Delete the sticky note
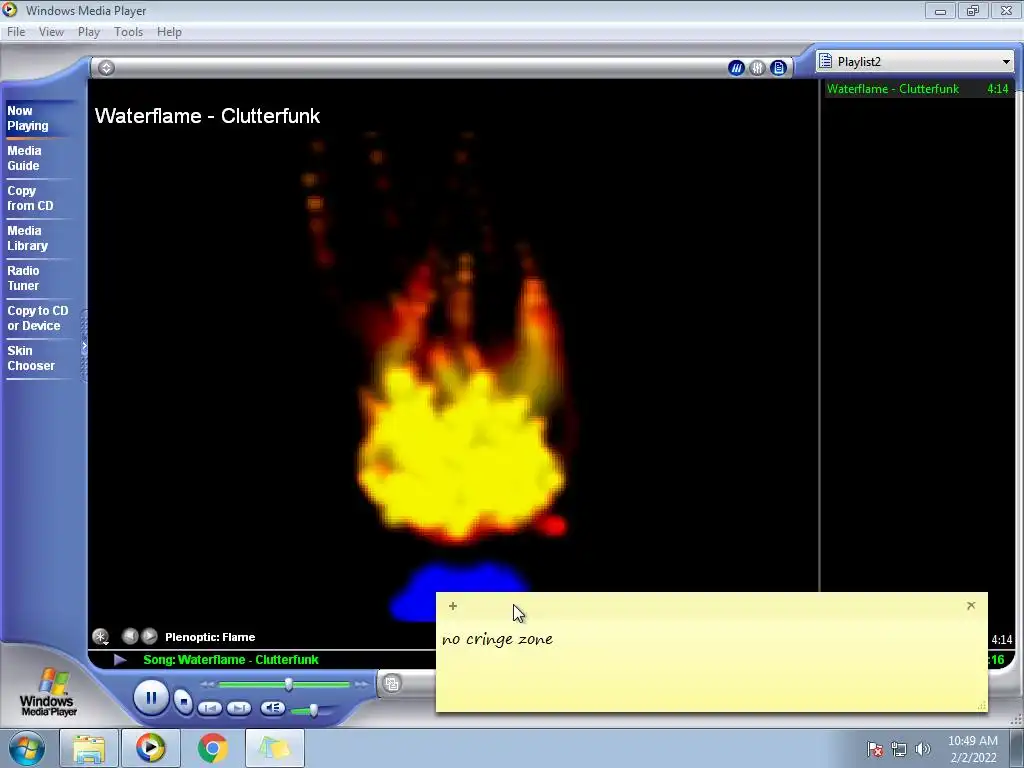This screenshot has height=768, width=1024. point(971,605)
